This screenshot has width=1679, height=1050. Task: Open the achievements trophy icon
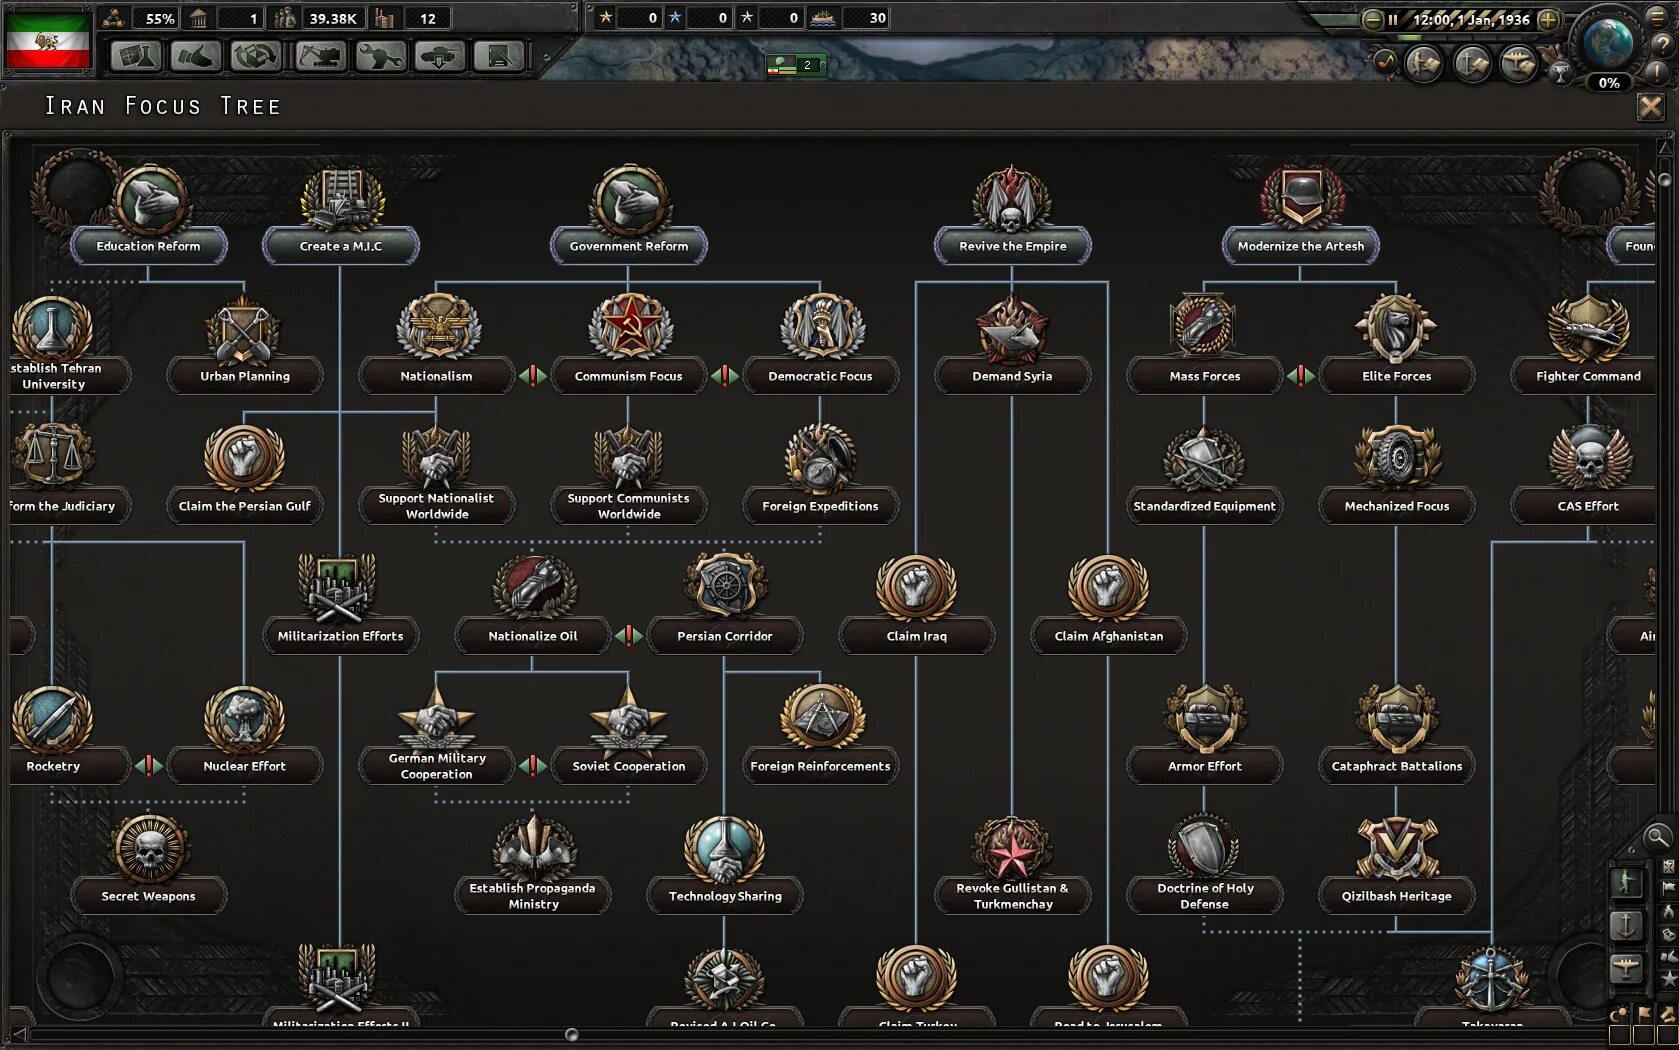[x=1560, y=72]
